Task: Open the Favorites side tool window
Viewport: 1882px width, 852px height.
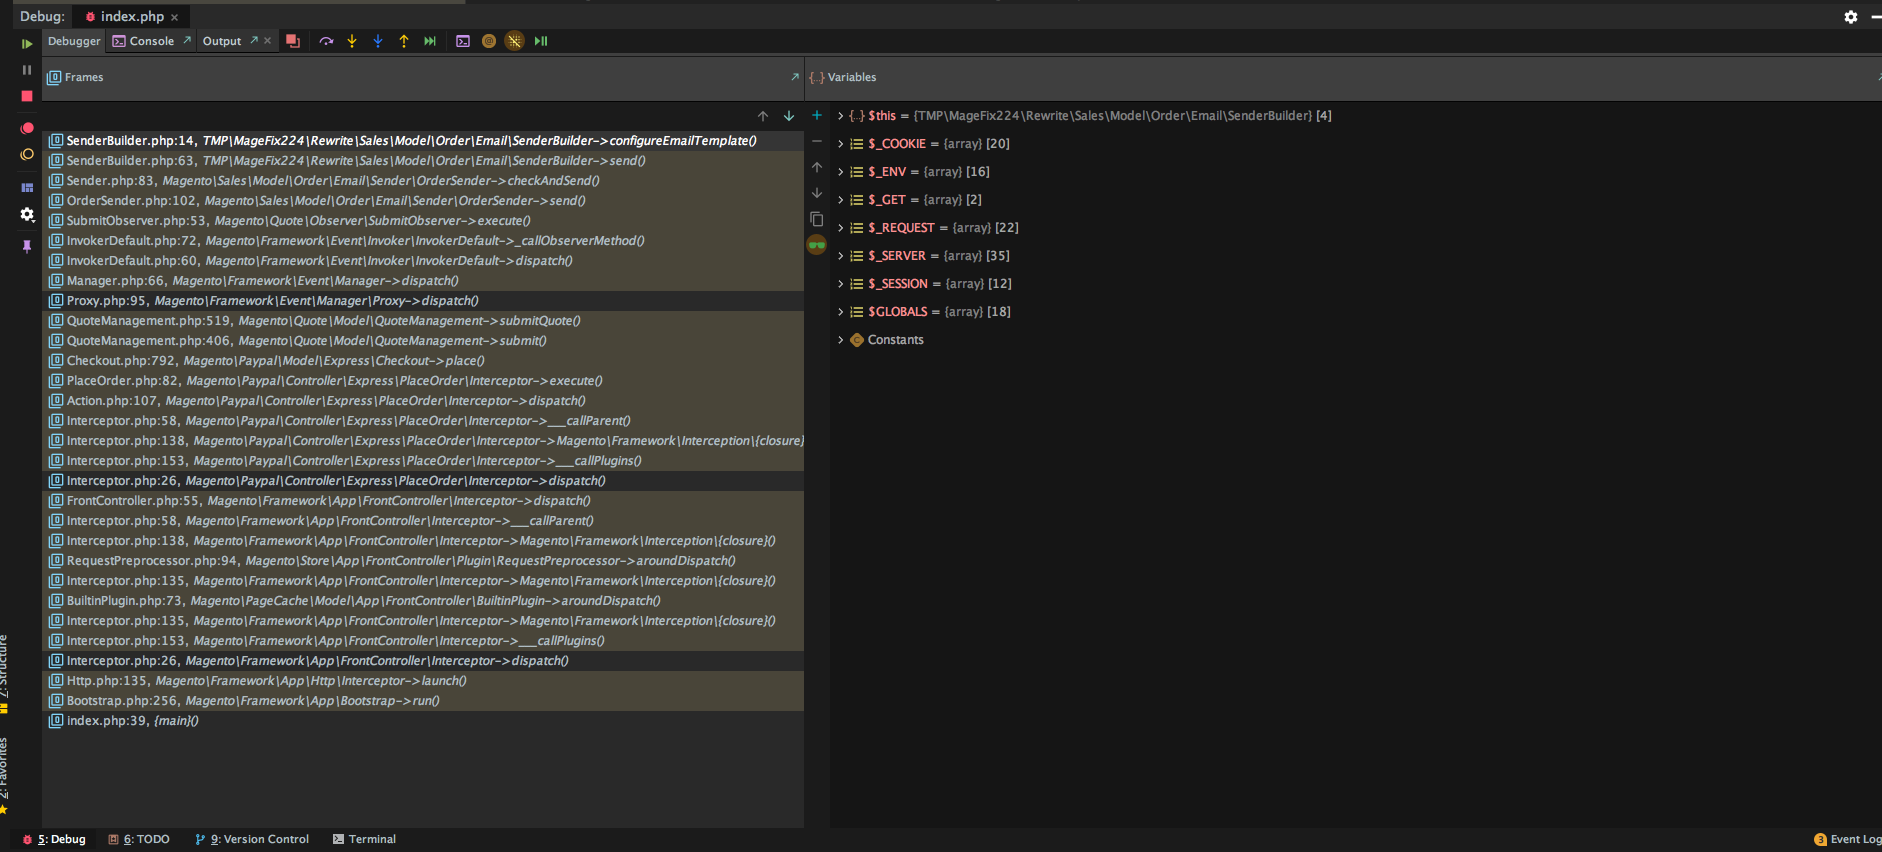Action: coord(4,775)
